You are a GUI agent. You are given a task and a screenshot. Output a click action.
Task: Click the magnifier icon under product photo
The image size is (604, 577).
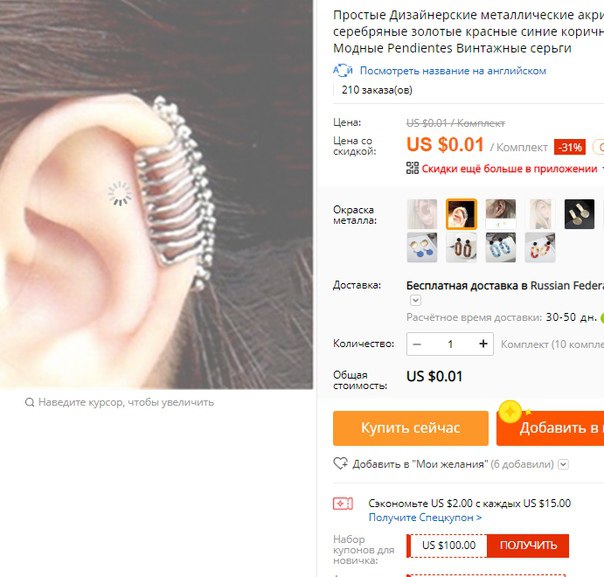[x=30, y=403]
